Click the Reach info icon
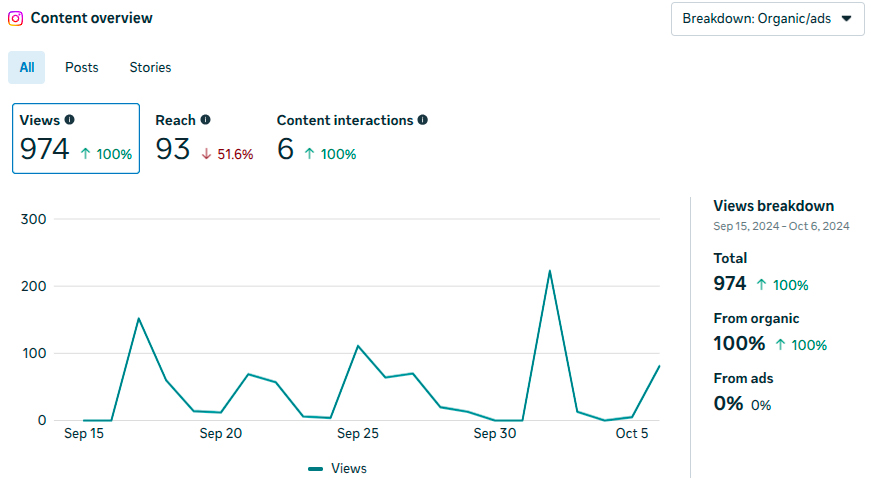 [x=206, y=119]
